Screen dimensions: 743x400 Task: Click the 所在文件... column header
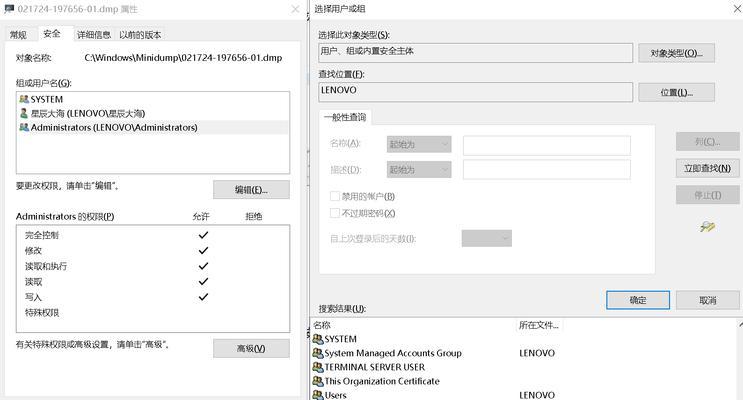(x=538, y=325)
